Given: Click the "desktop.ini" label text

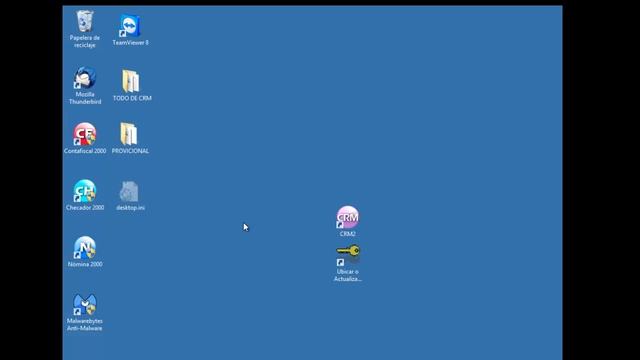Looking at the screenshot, I should point(130,208).
